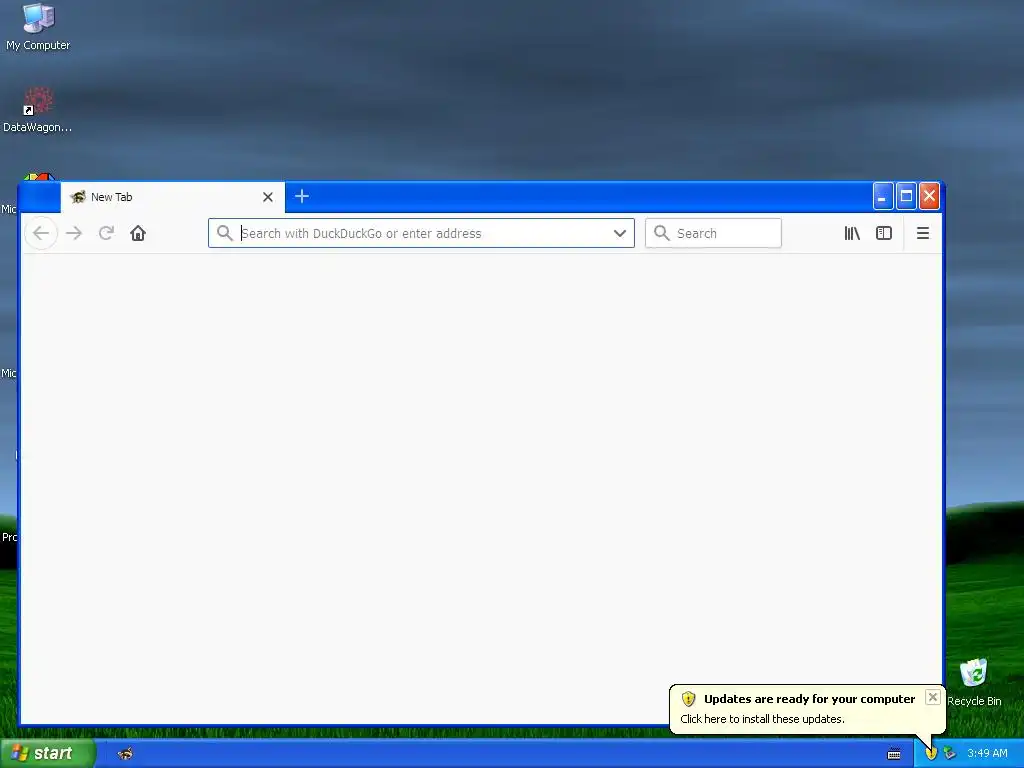Image resolution: width=1024 pixels, height=768 pixels.
Task: Close the New Tab tab
Action: click(268, 197)
